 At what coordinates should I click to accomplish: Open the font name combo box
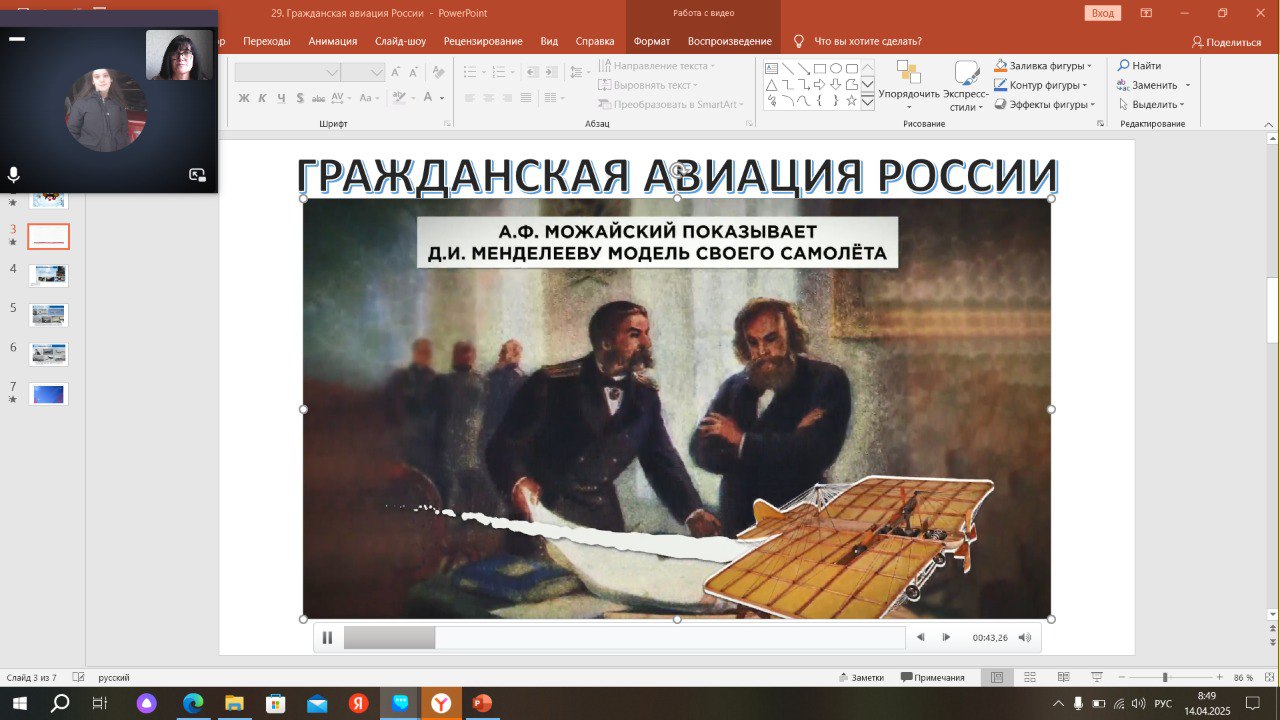(288, 72)
